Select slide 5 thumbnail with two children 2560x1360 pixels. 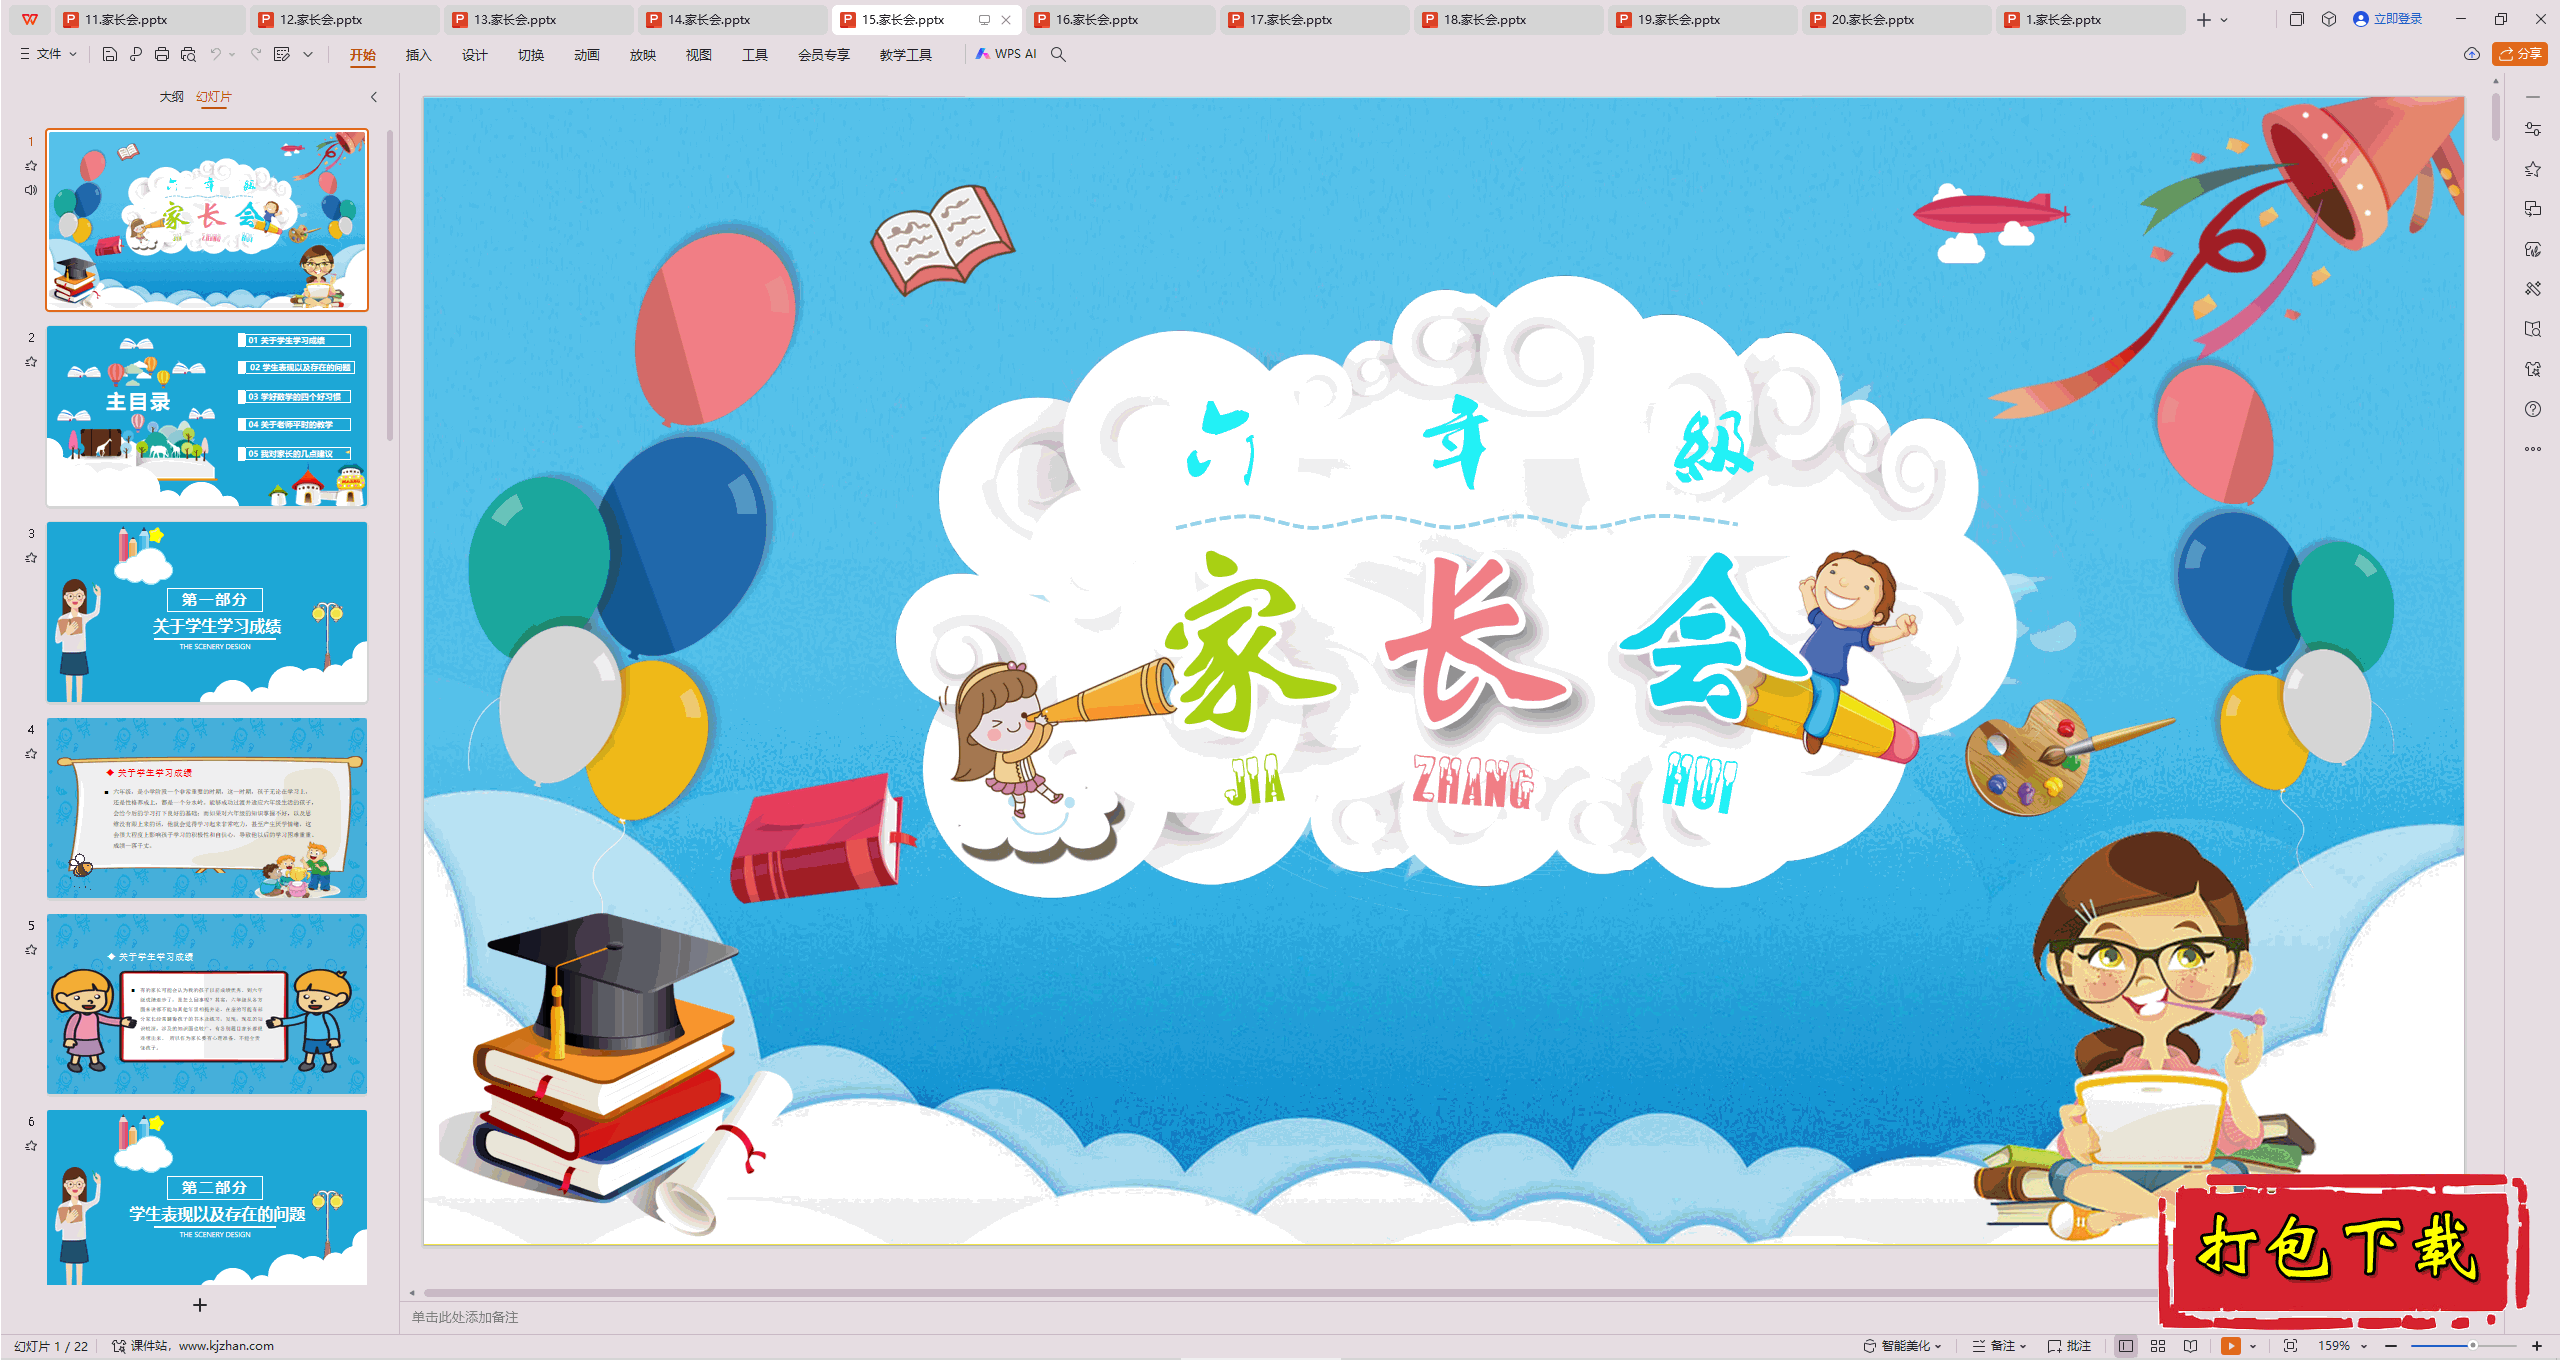pyautogui.click(x=207, y=1004)
